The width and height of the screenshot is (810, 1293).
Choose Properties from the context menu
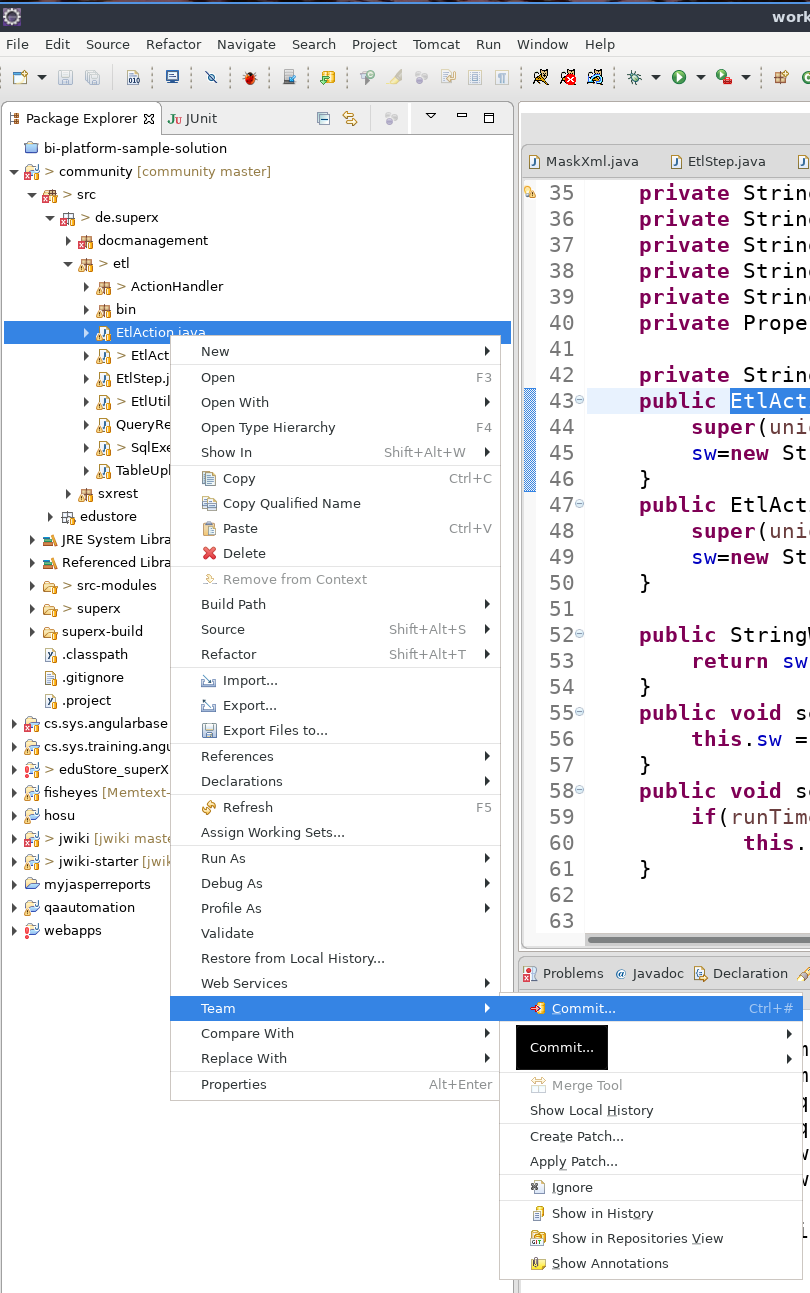[x=233, y=1084]
